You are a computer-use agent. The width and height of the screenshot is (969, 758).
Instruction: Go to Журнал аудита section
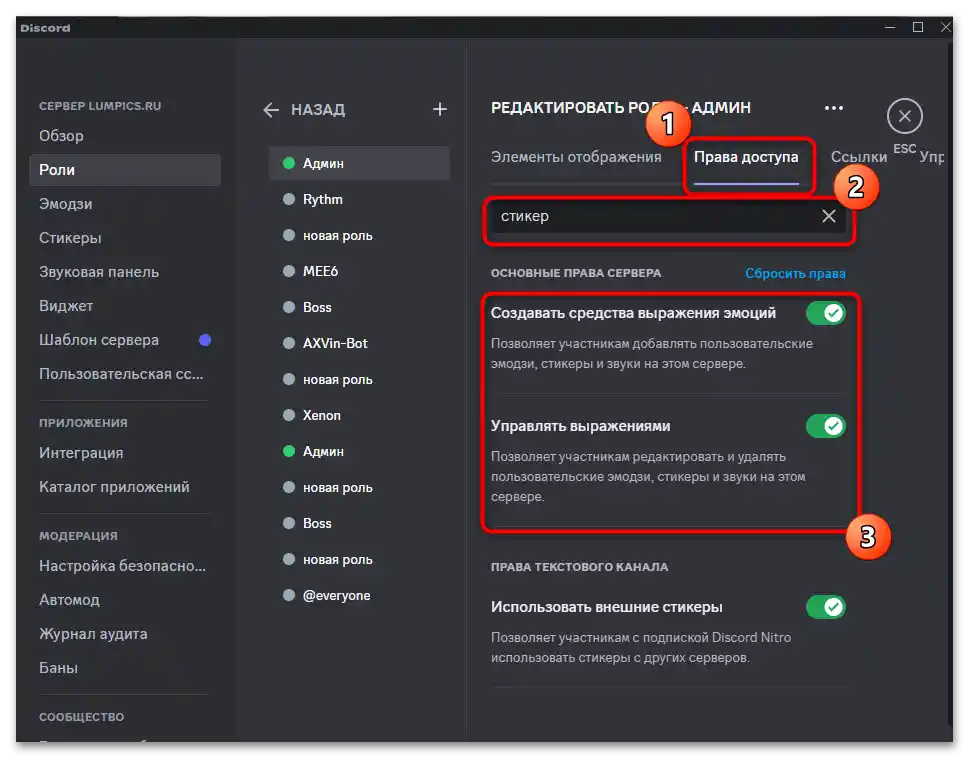[93, 634]
